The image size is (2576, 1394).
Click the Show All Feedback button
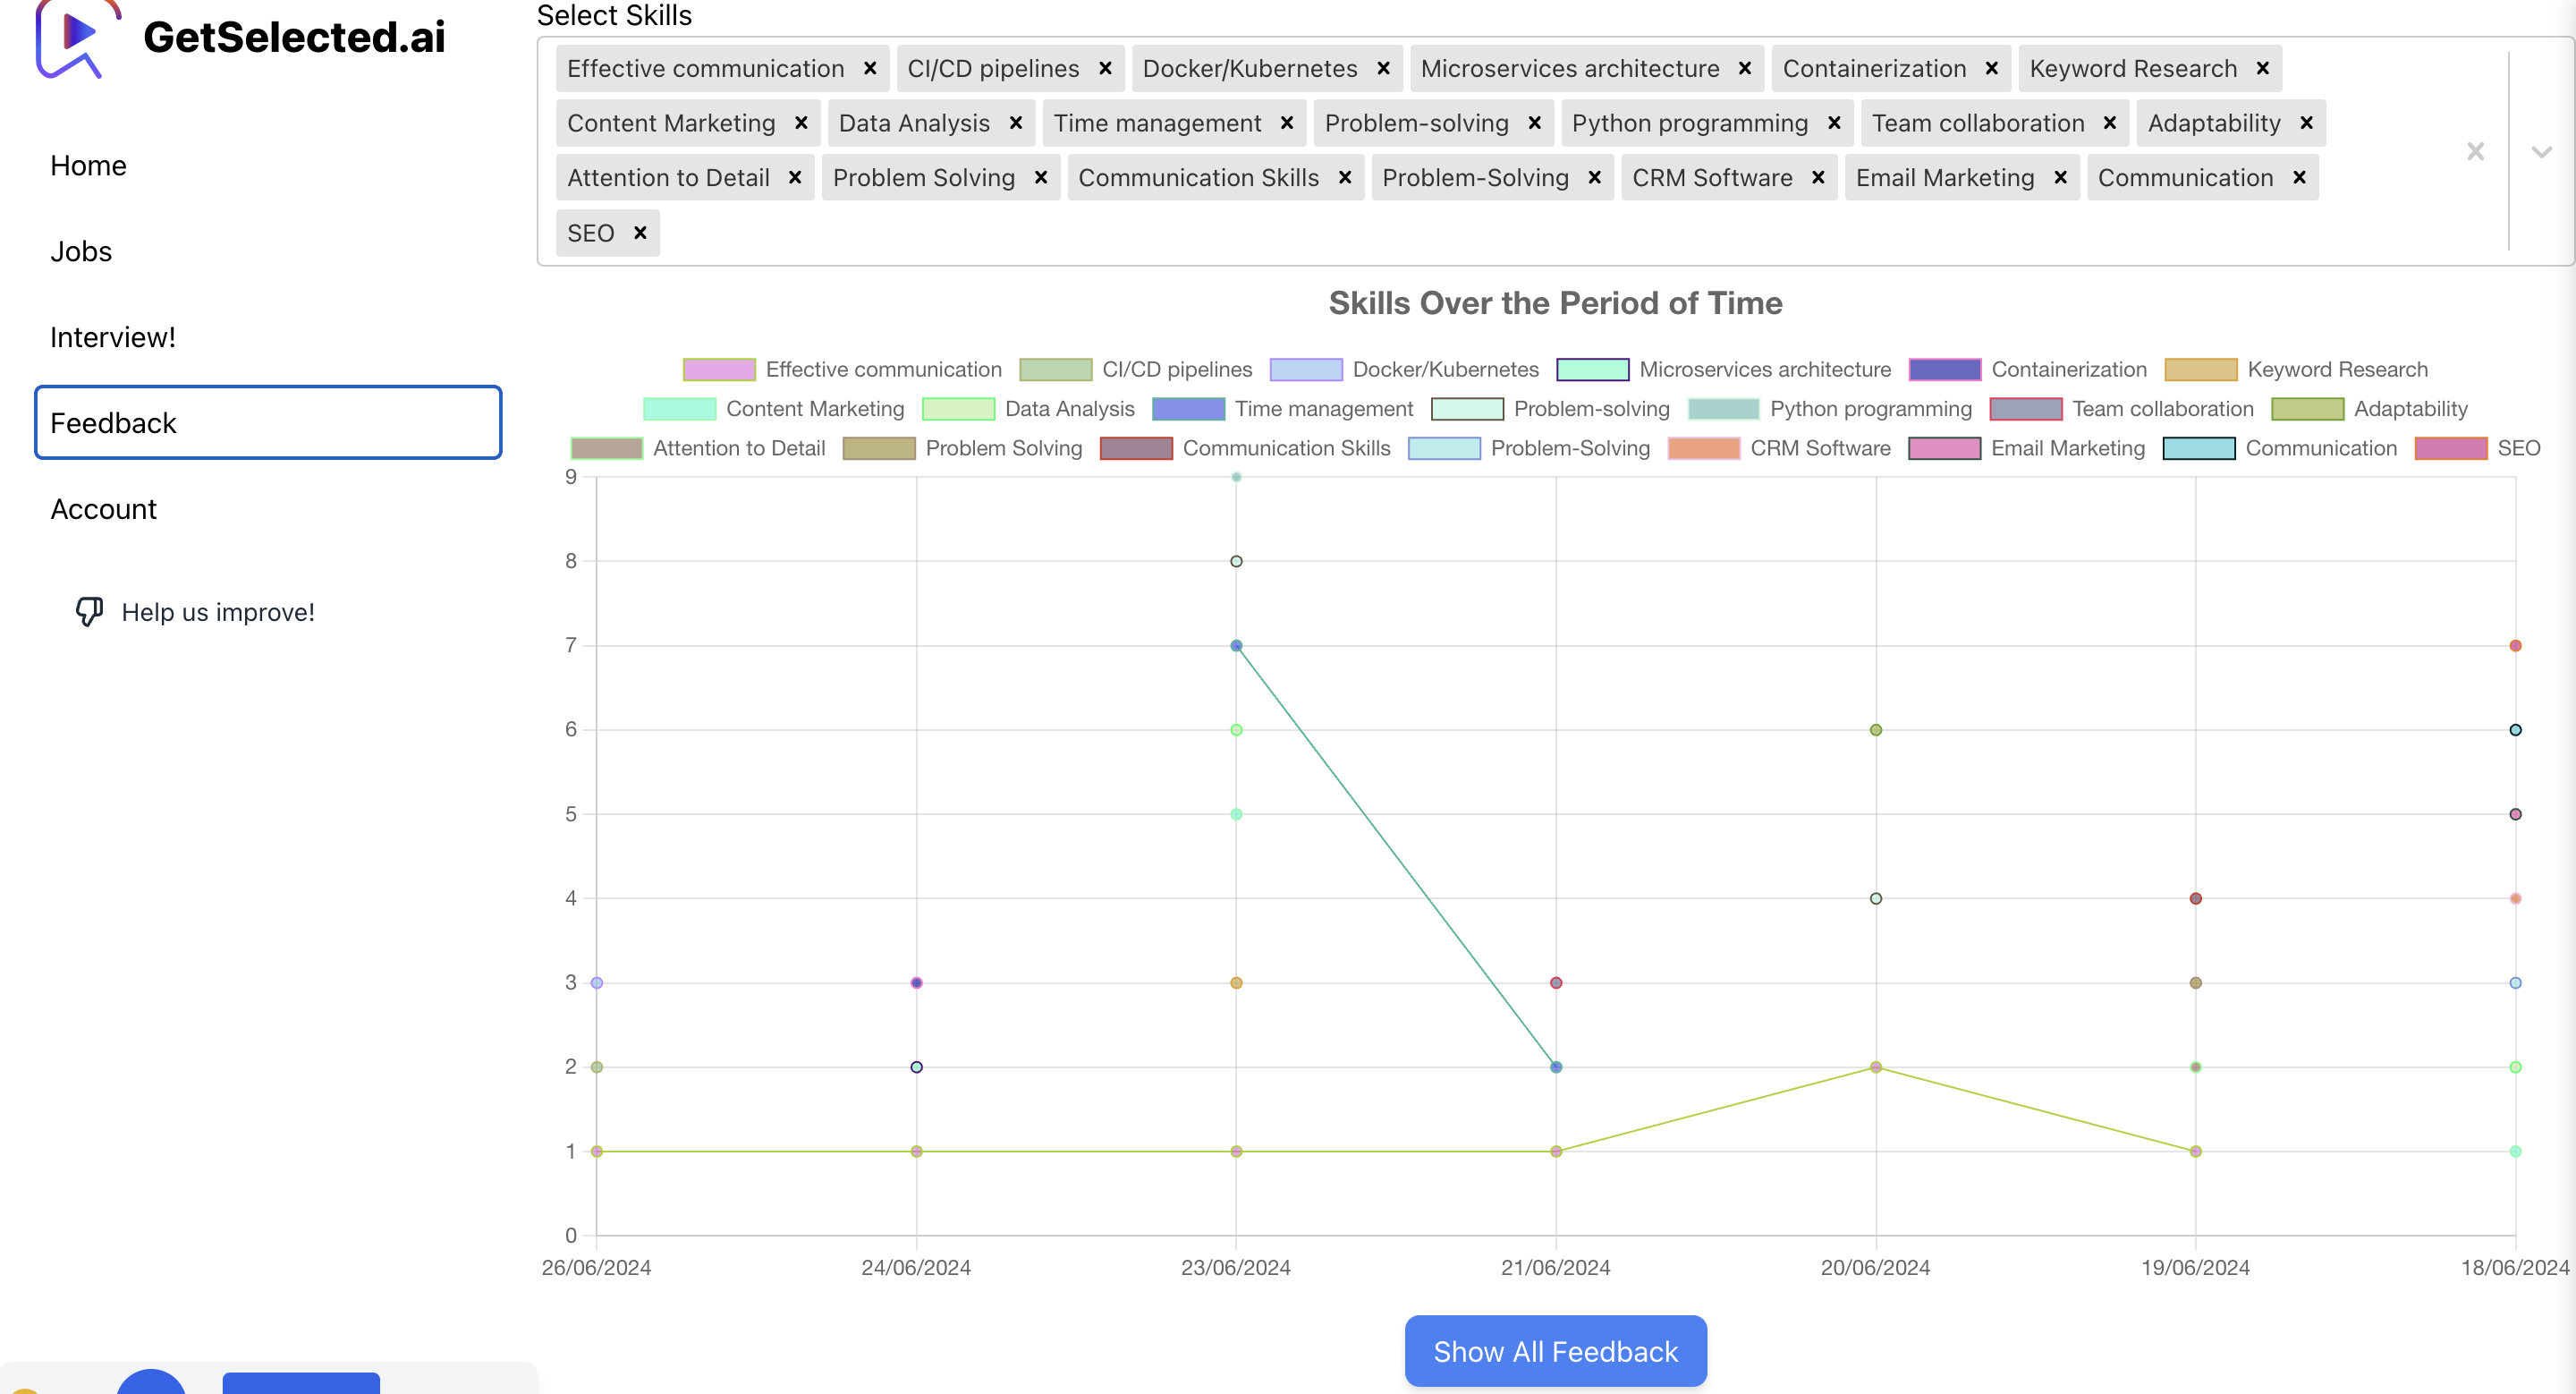[1554, 1351]
